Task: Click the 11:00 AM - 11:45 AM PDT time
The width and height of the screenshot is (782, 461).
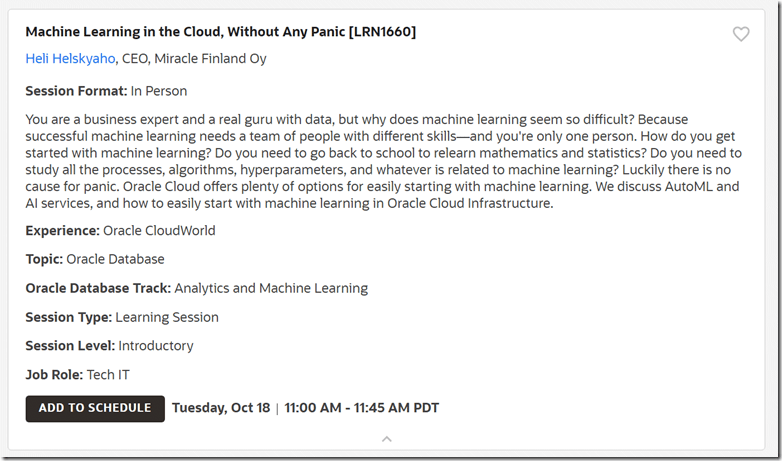Action: [362, 408]
